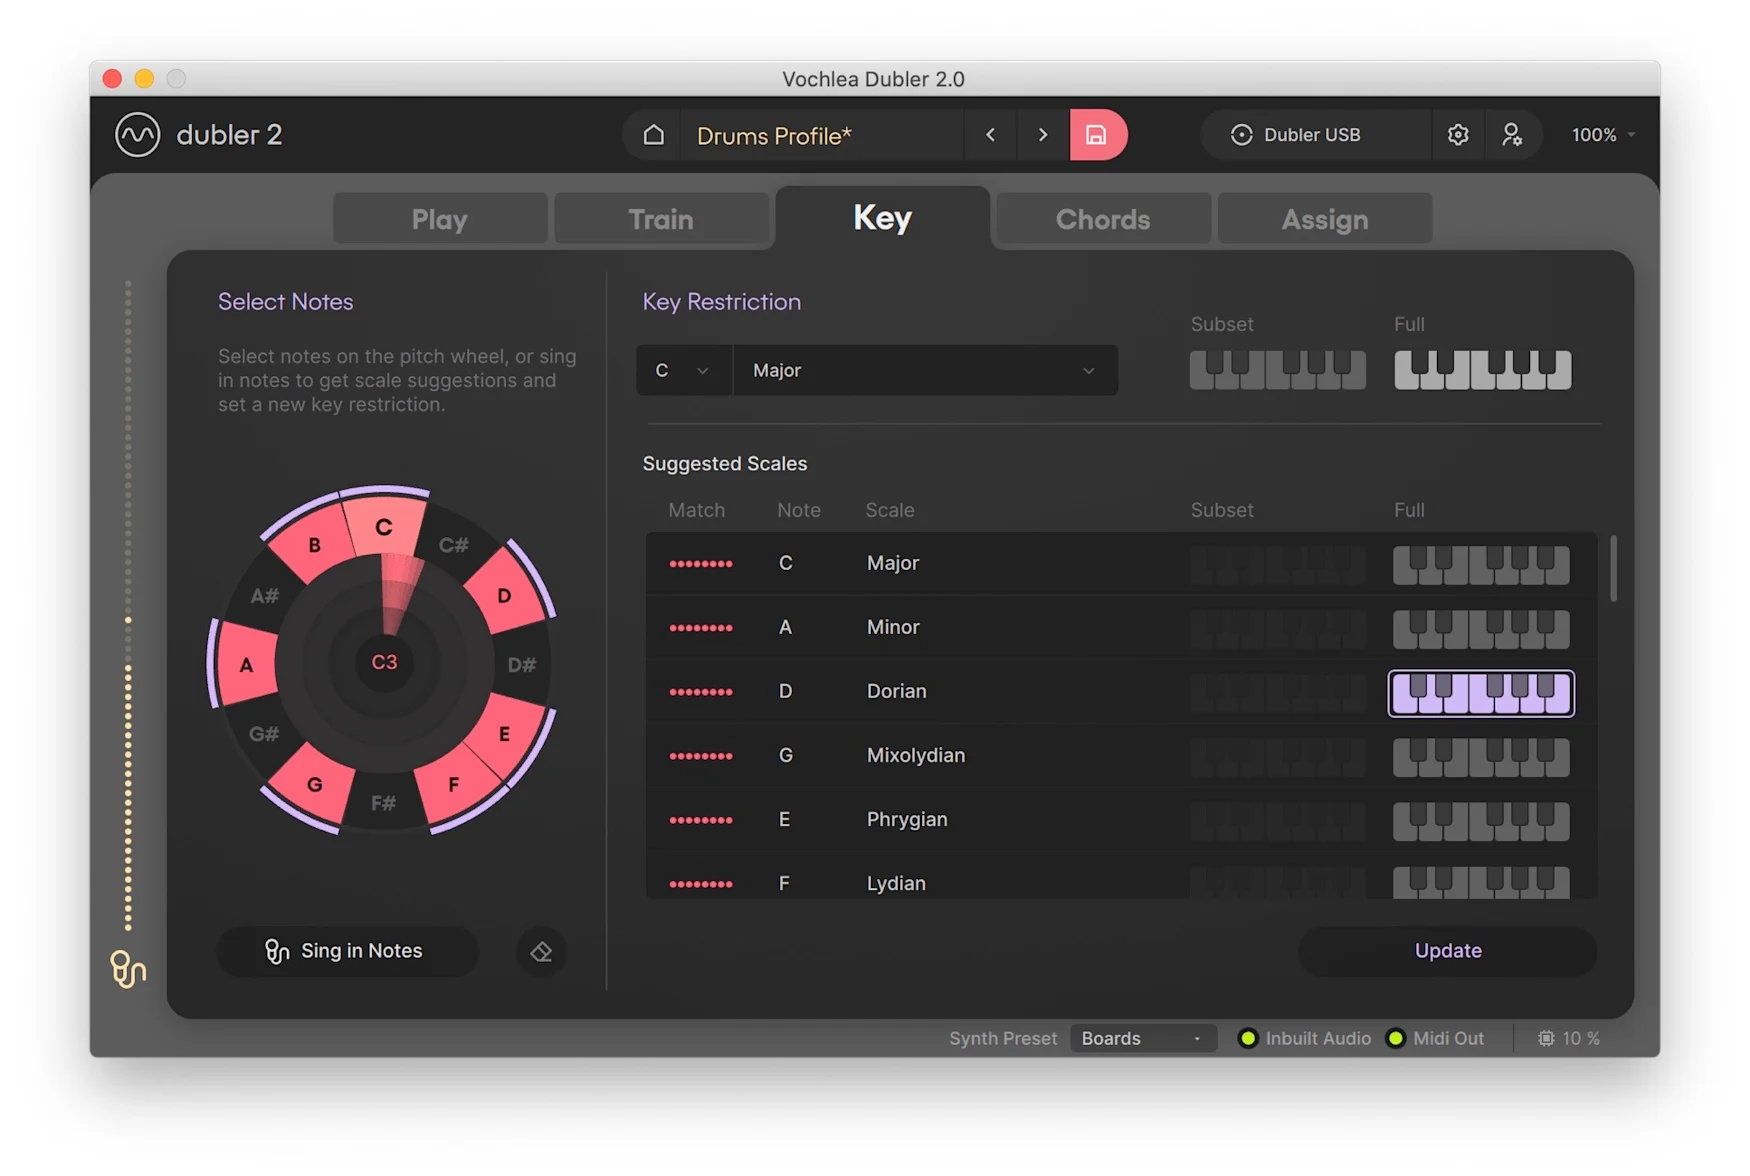Toggle Inbuilt Audio on or off

click(1248, 1038)
